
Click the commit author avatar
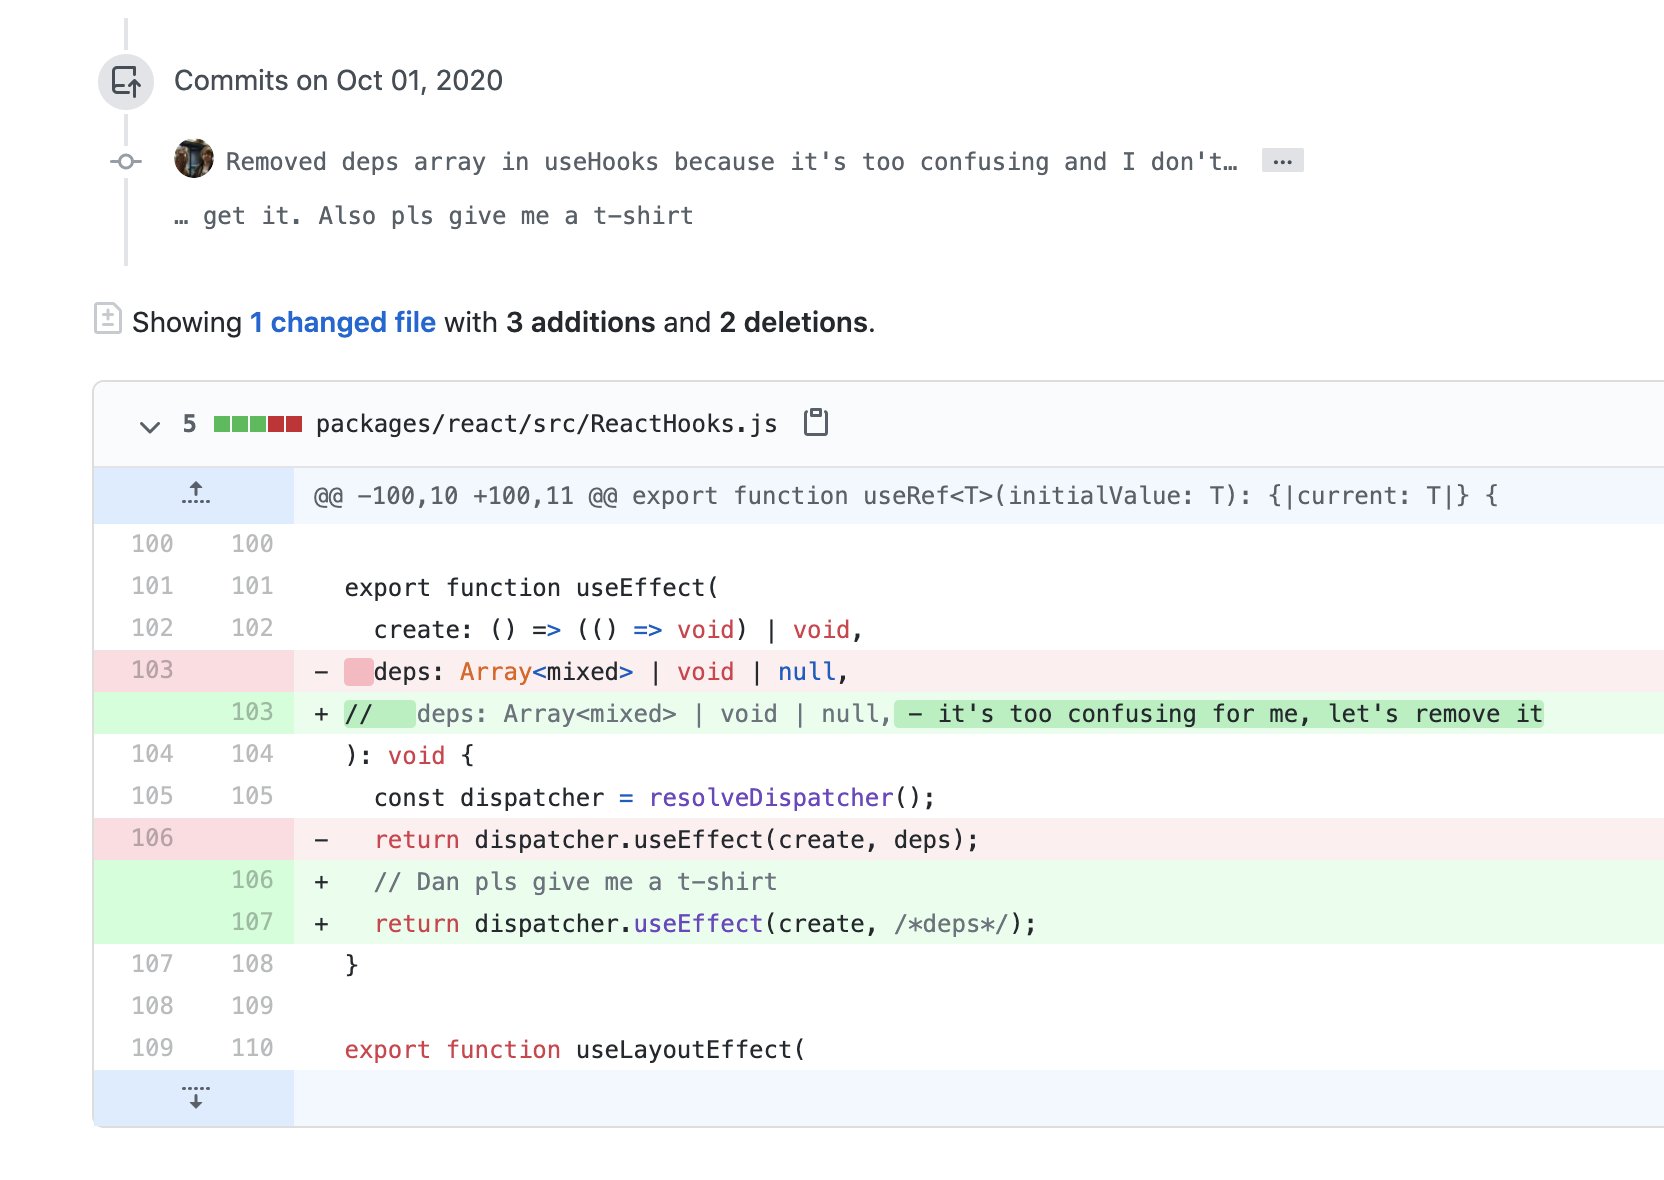[x=193, y=159]
